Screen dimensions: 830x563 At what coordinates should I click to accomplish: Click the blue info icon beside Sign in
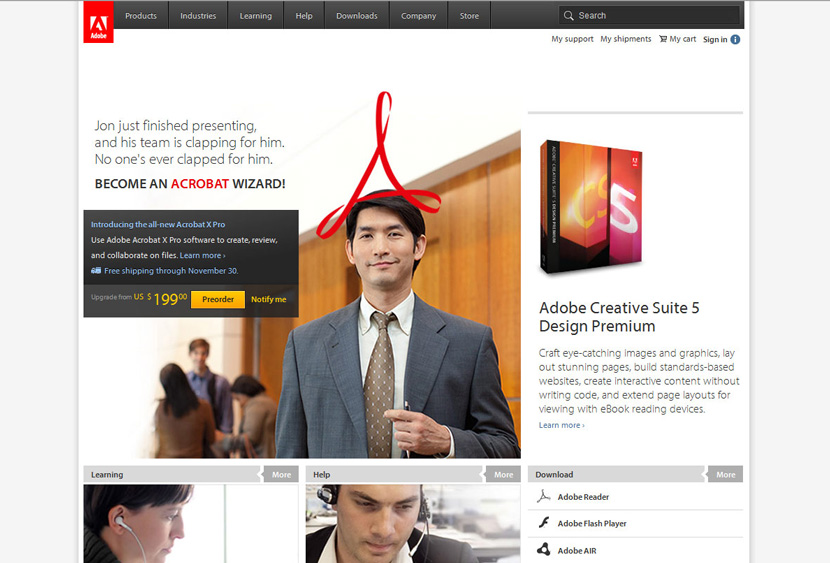[x=735, y=39]
